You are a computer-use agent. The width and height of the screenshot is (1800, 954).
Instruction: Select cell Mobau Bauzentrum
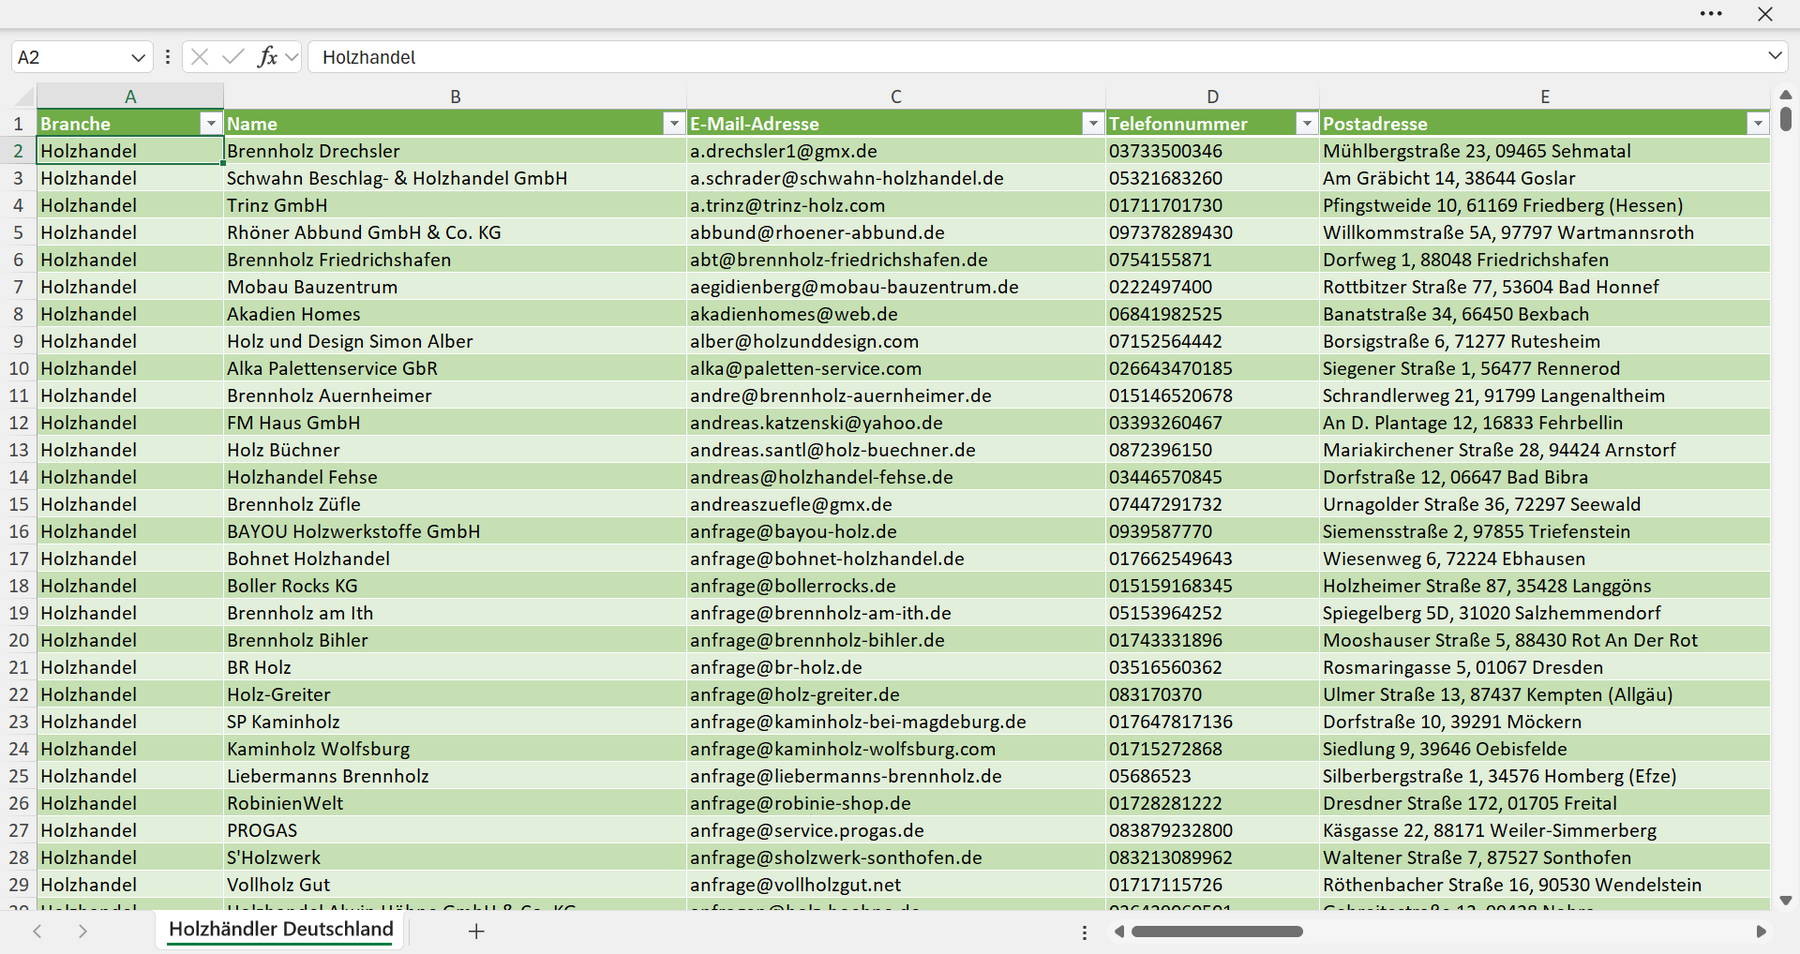(455, 287)
